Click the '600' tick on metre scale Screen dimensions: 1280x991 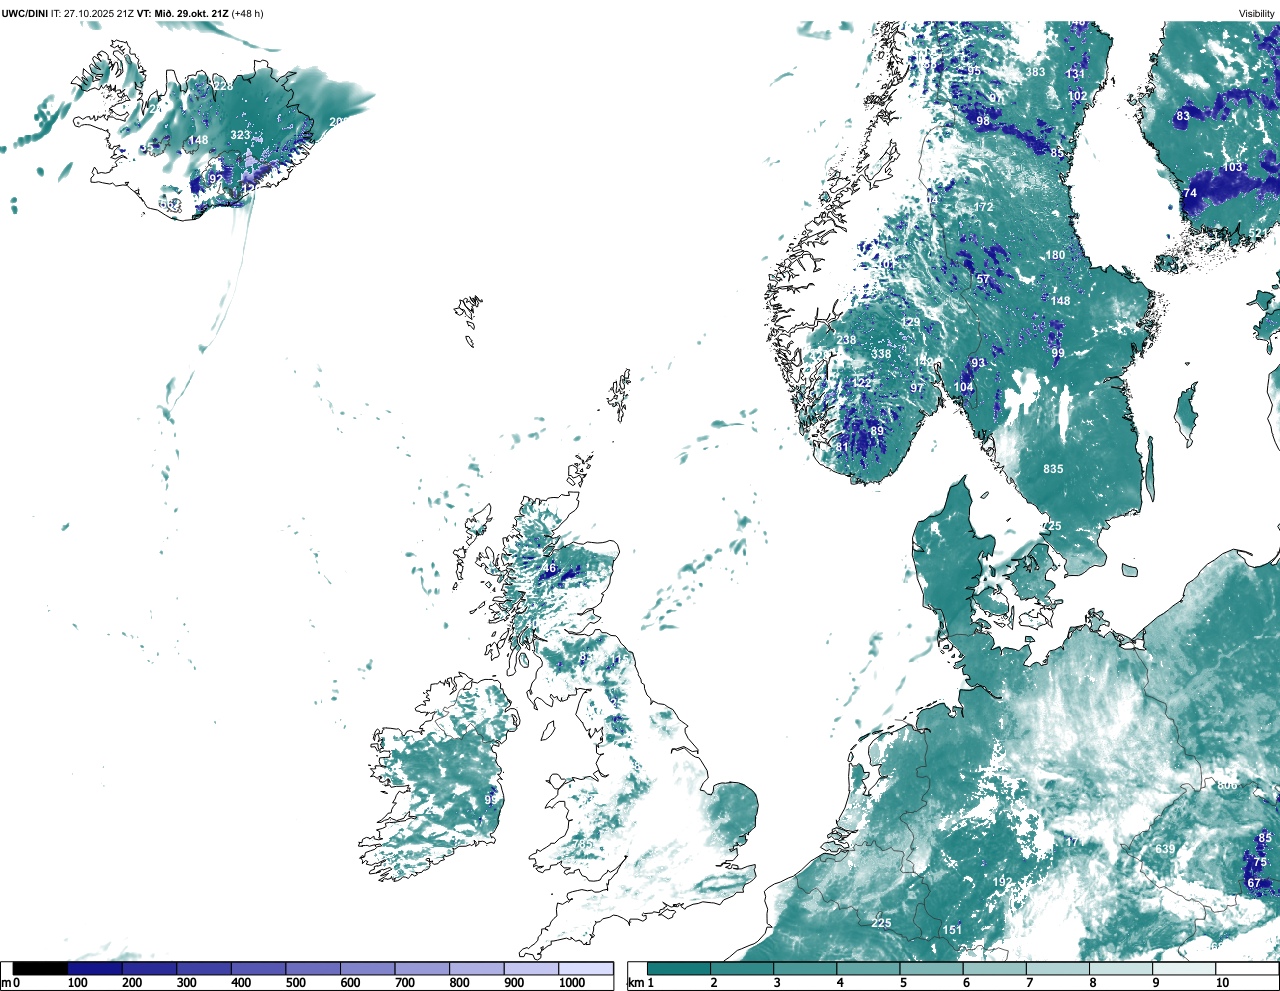tap(350, 983)
